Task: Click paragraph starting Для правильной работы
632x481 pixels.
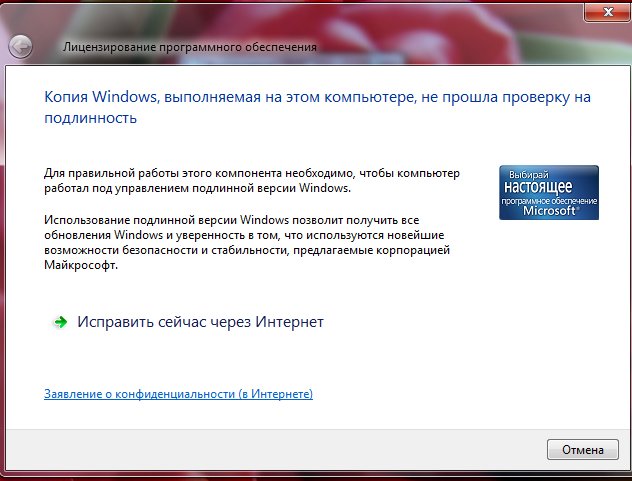Action: click(x=252, y=180)
